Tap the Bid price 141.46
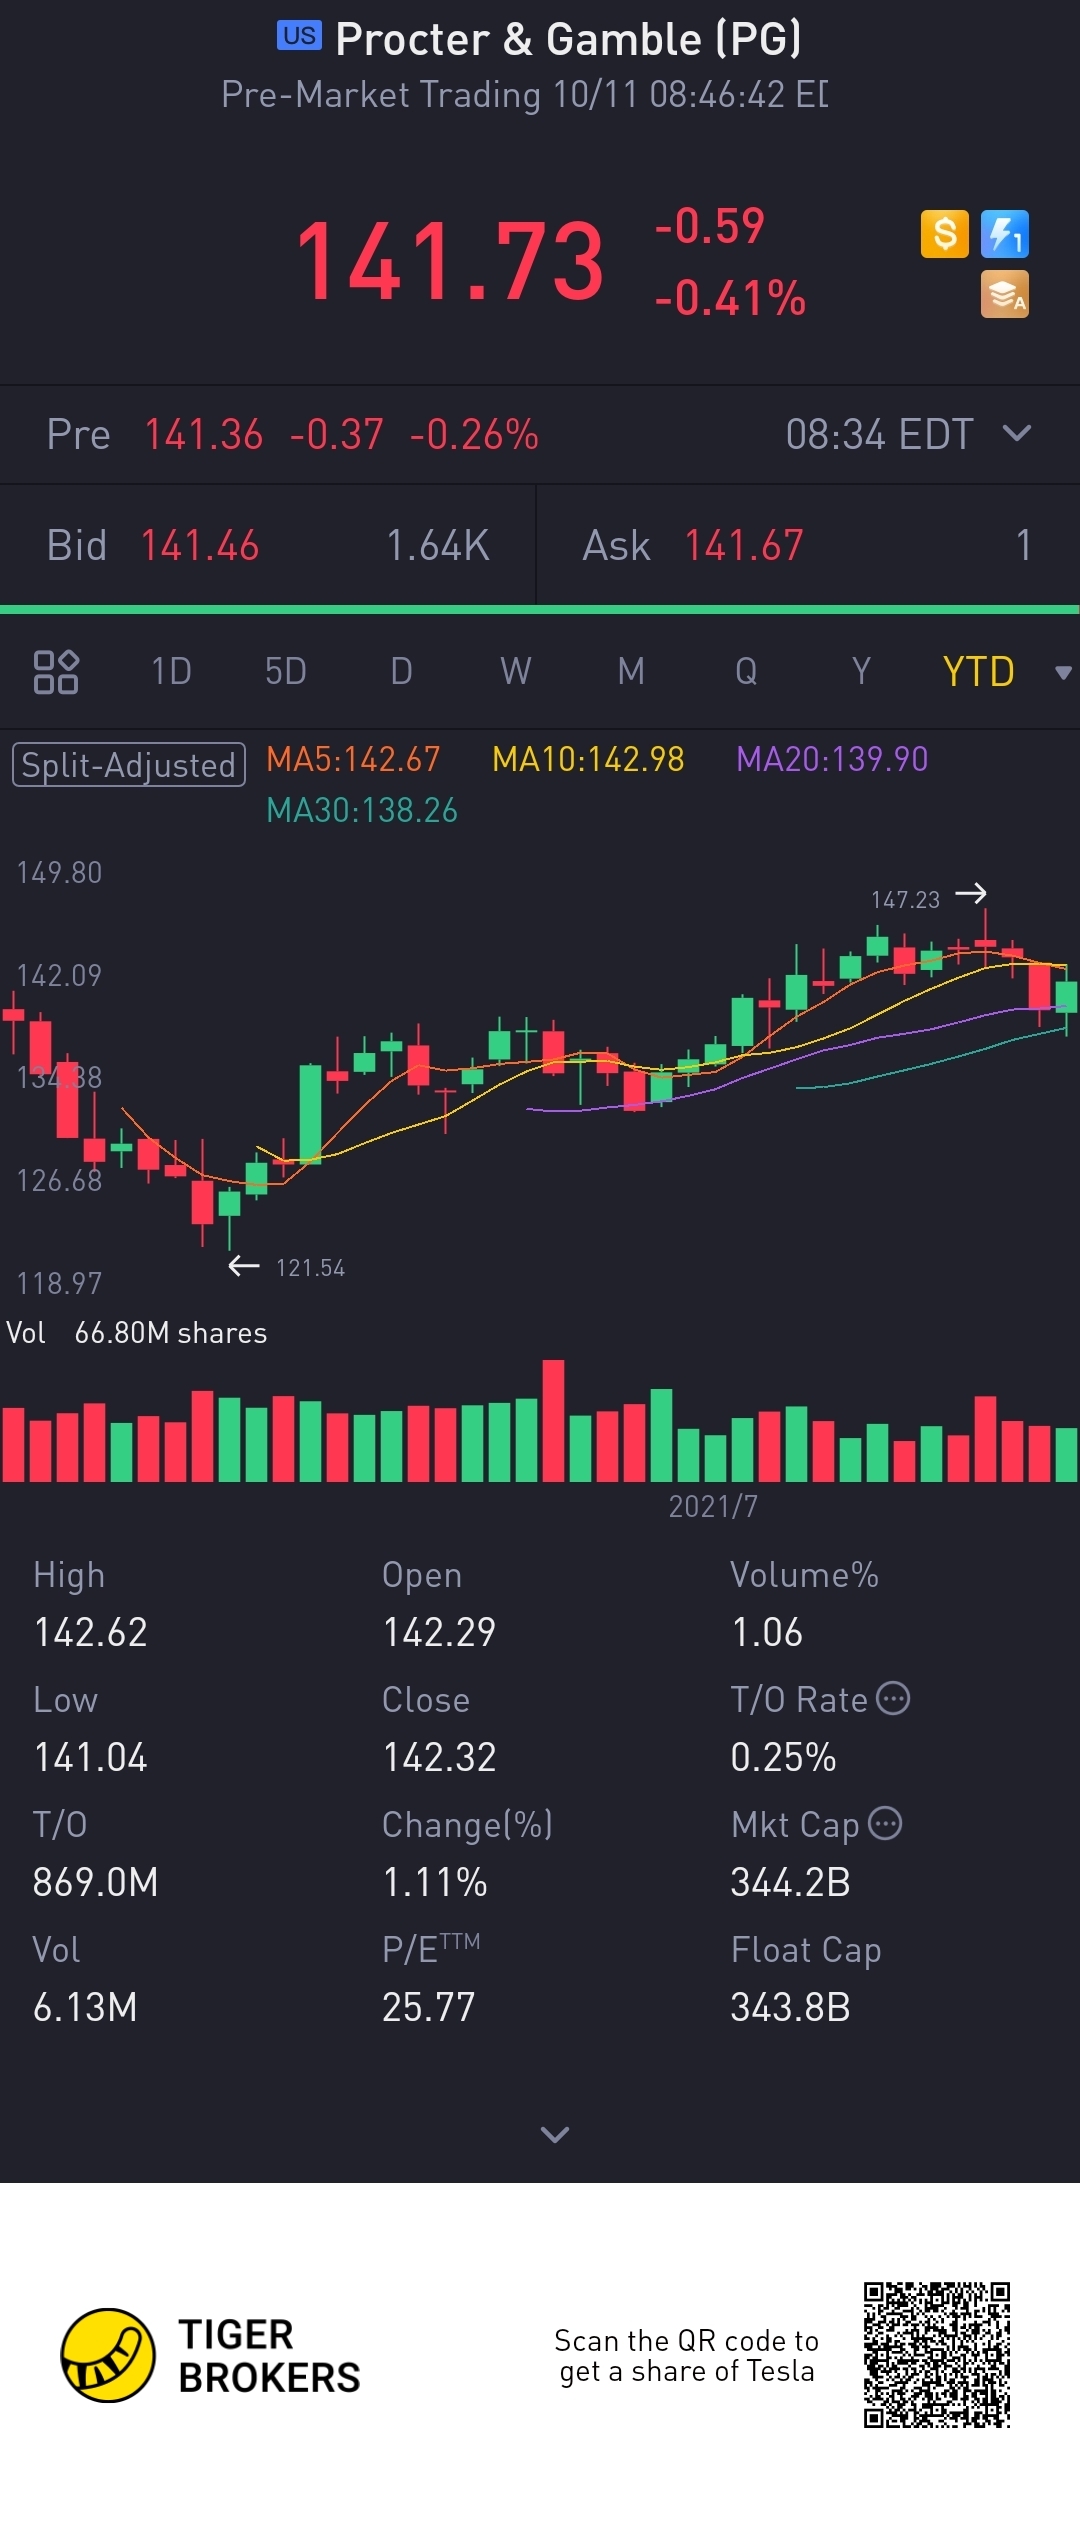The image size is (1080, 2528). pos(200,546)
